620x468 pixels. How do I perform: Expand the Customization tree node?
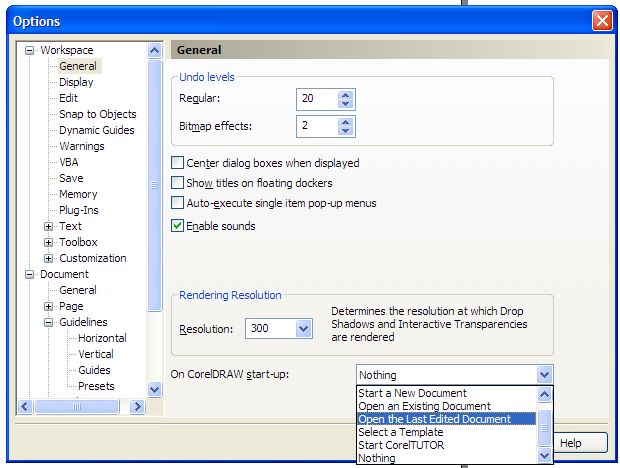(x=48, y=259)
